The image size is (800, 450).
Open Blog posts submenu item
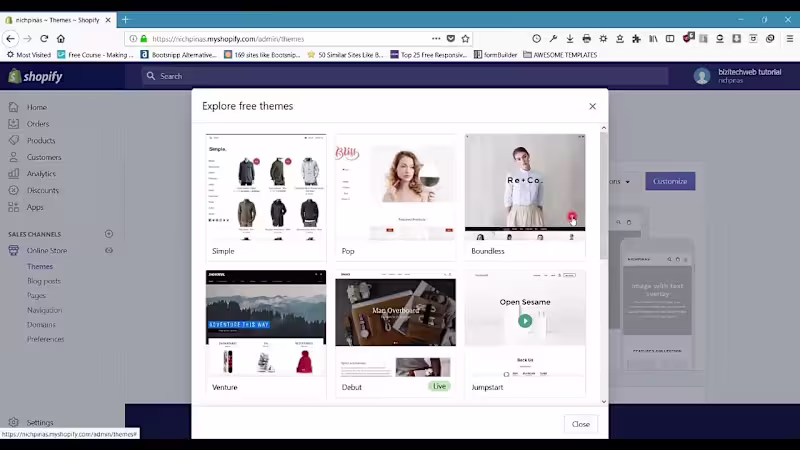tap(44, 281)
